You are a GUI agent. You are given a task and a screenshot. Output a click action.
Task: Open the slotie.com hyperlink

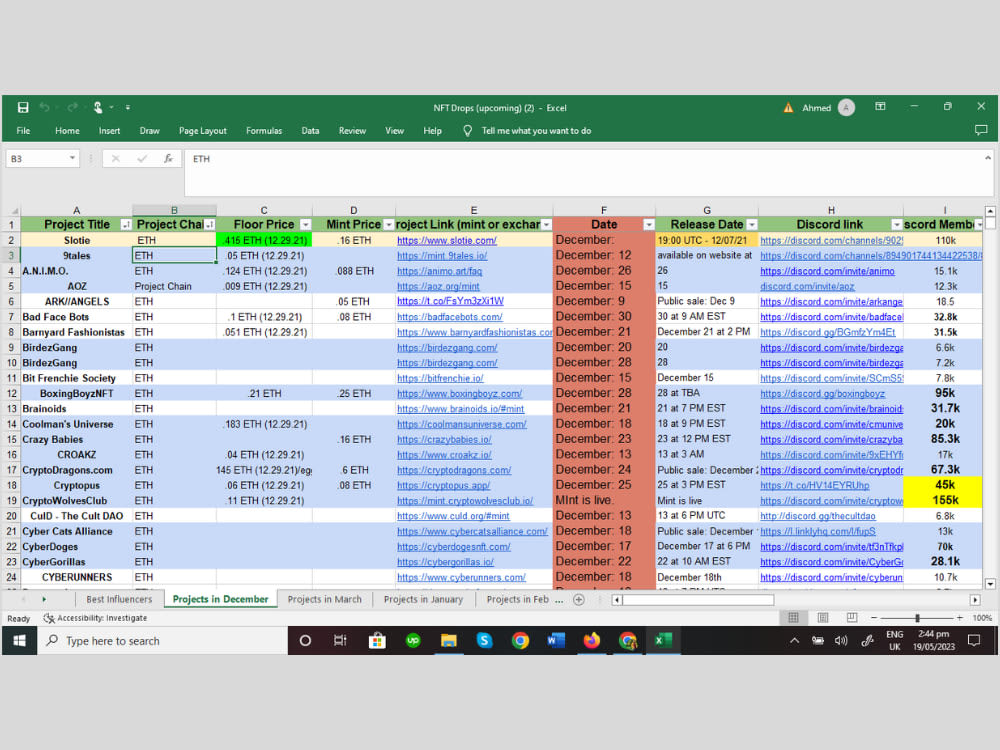(446, 240)
